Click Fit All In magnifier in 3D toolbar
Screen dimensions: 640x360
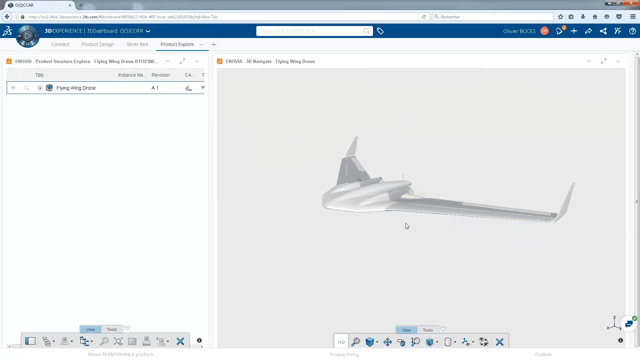click(x=356, y=342)
